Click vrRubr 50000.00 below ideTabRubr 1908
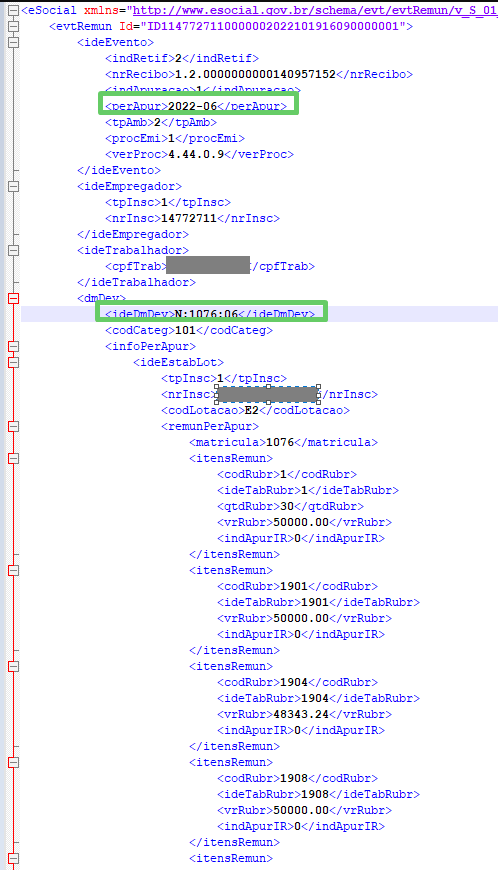The width and height of the screenshot is (498, 870). [304, 811]
